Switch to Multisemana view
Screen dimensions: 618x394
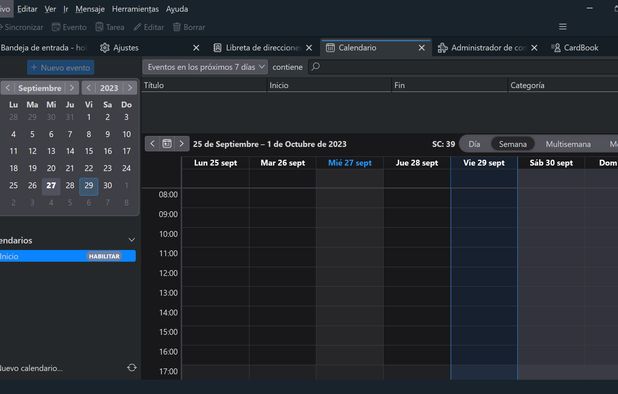click(x=568, y=144)
